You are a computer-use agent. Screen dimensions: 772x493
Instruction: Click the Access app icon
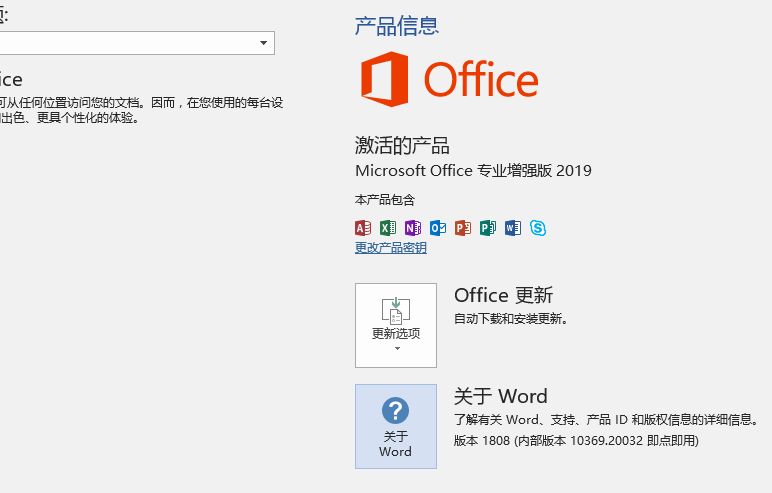363,228
